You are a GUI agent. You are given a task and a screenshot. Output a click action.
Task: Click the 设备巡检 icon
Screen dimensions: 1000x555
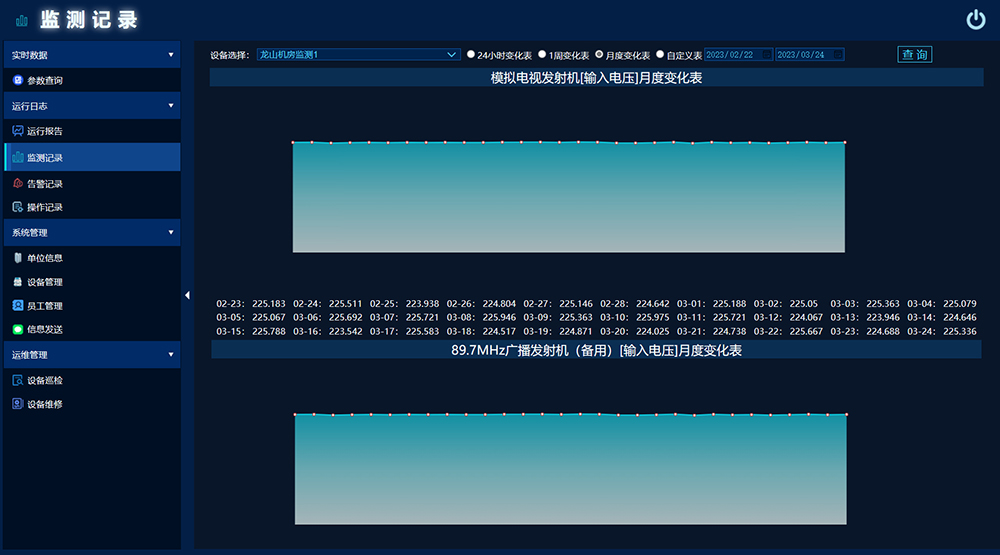(18, 380)
